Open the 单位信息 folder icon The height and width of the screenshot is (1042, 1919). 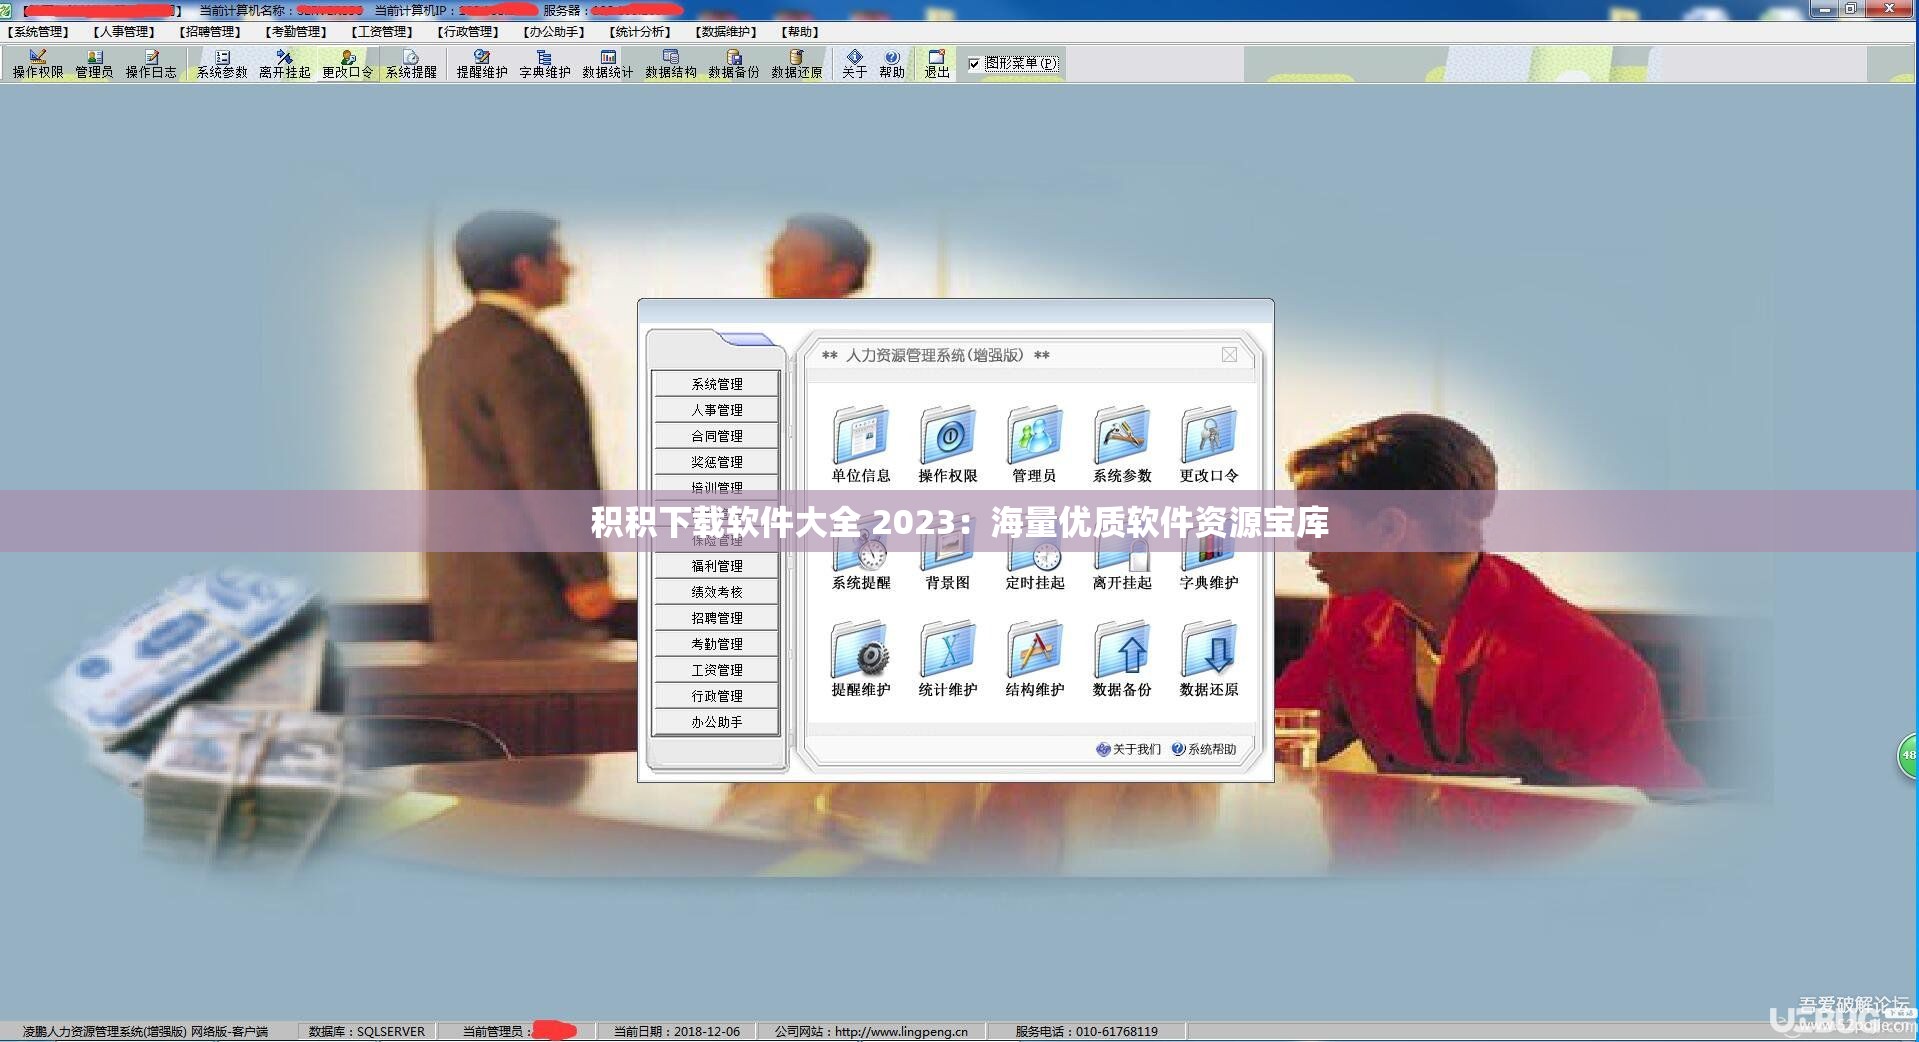861,444
